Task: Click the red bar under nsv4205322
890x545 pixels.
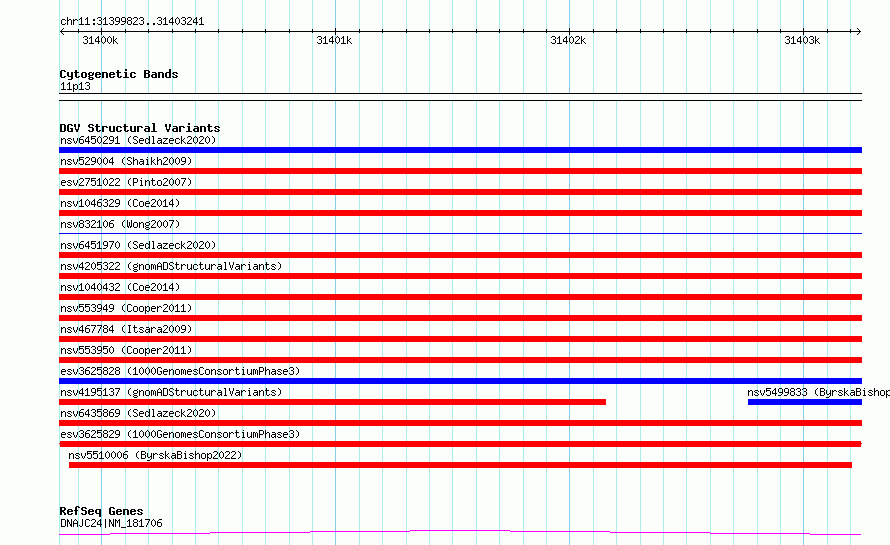Action: coord(460,276)
